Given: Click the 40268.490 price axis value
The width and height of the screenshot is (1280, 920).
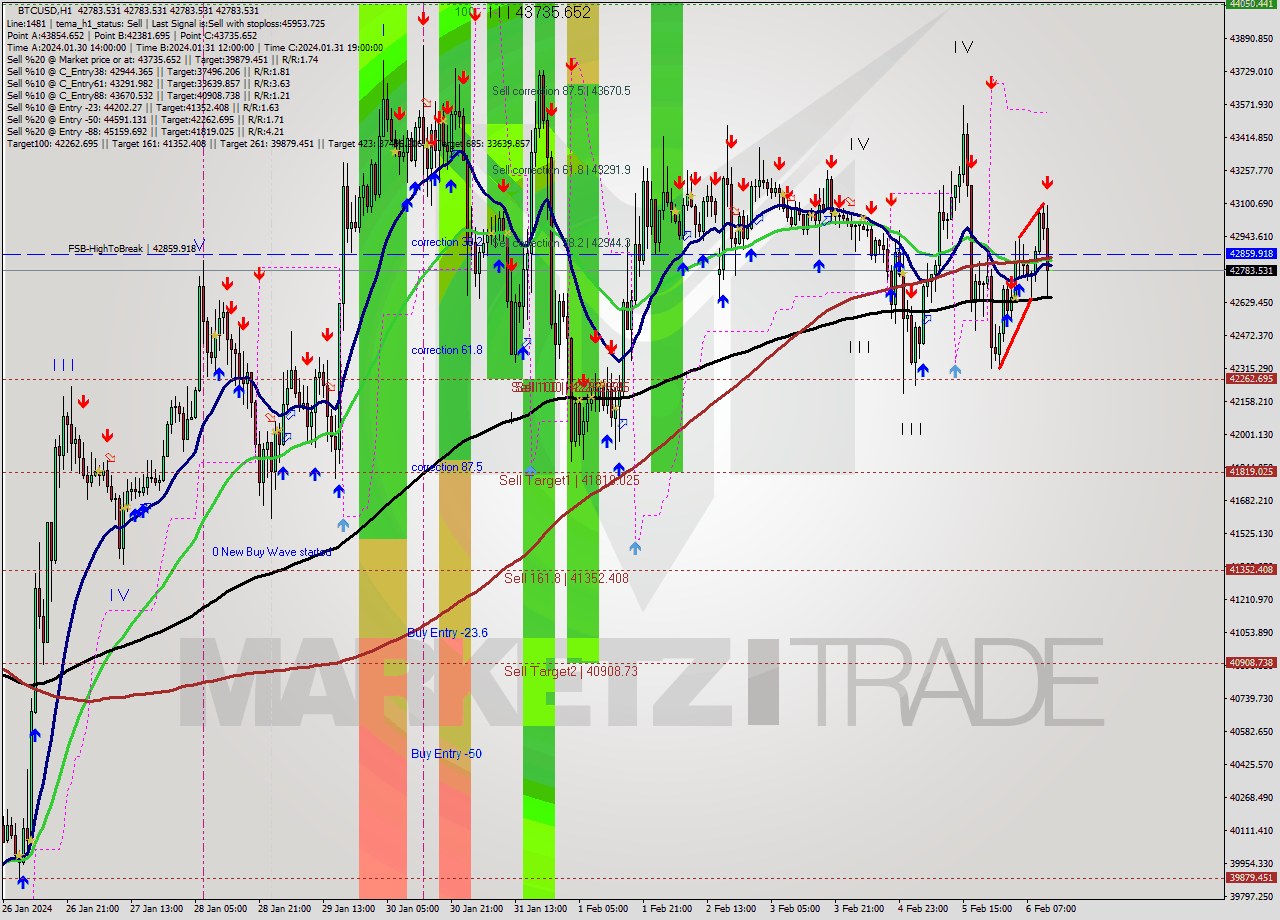Looking at the screenshot, I should click(x=1251, y=797).
